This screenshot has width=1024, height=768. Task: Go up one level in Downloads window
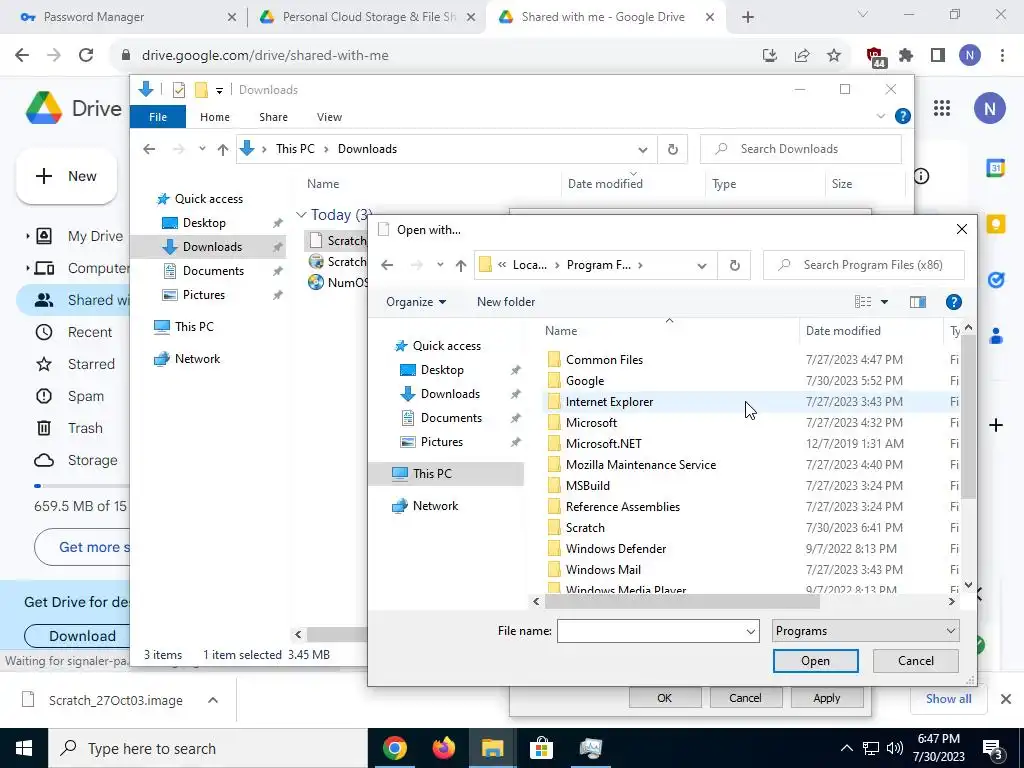coord(223,149)
